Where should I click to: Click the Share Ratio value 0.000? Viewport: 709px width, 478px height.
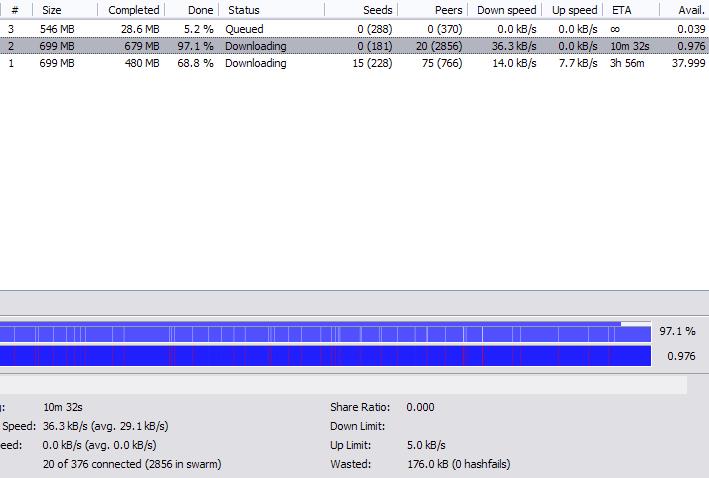click(420, 407)
